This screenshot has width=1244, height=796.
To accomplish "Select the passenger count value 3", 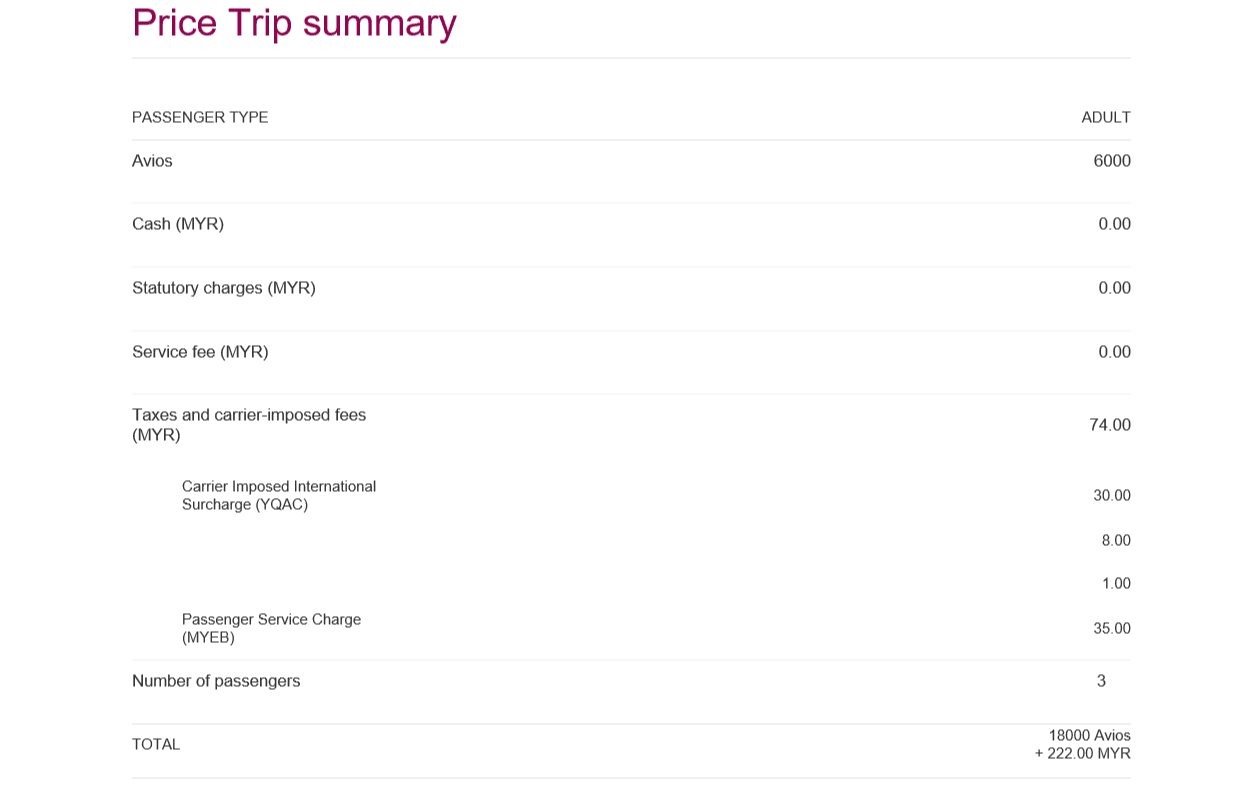I will pos(1101,681).
